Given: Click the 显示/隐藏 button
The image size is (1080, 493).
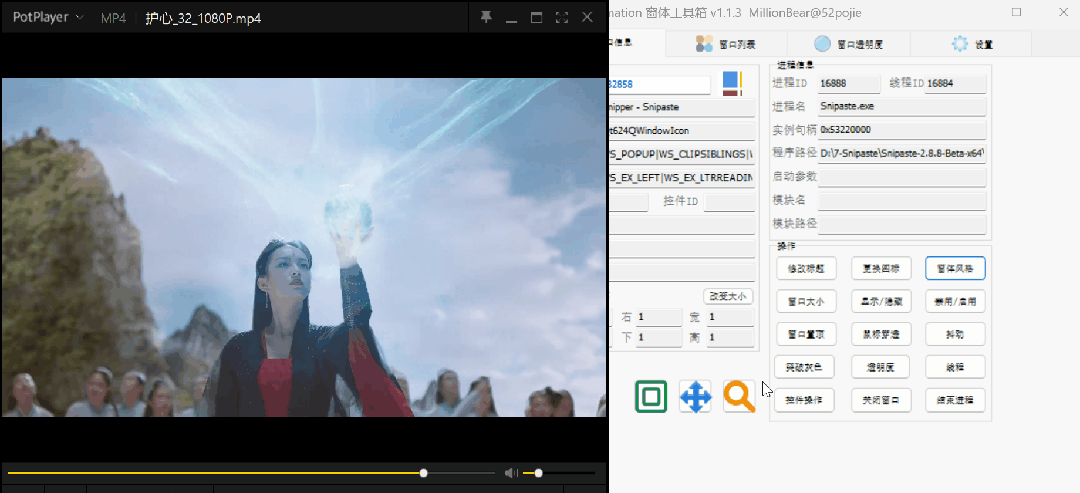Looking at the screenshot, I should pyautogui.click(x=881, y=301).
